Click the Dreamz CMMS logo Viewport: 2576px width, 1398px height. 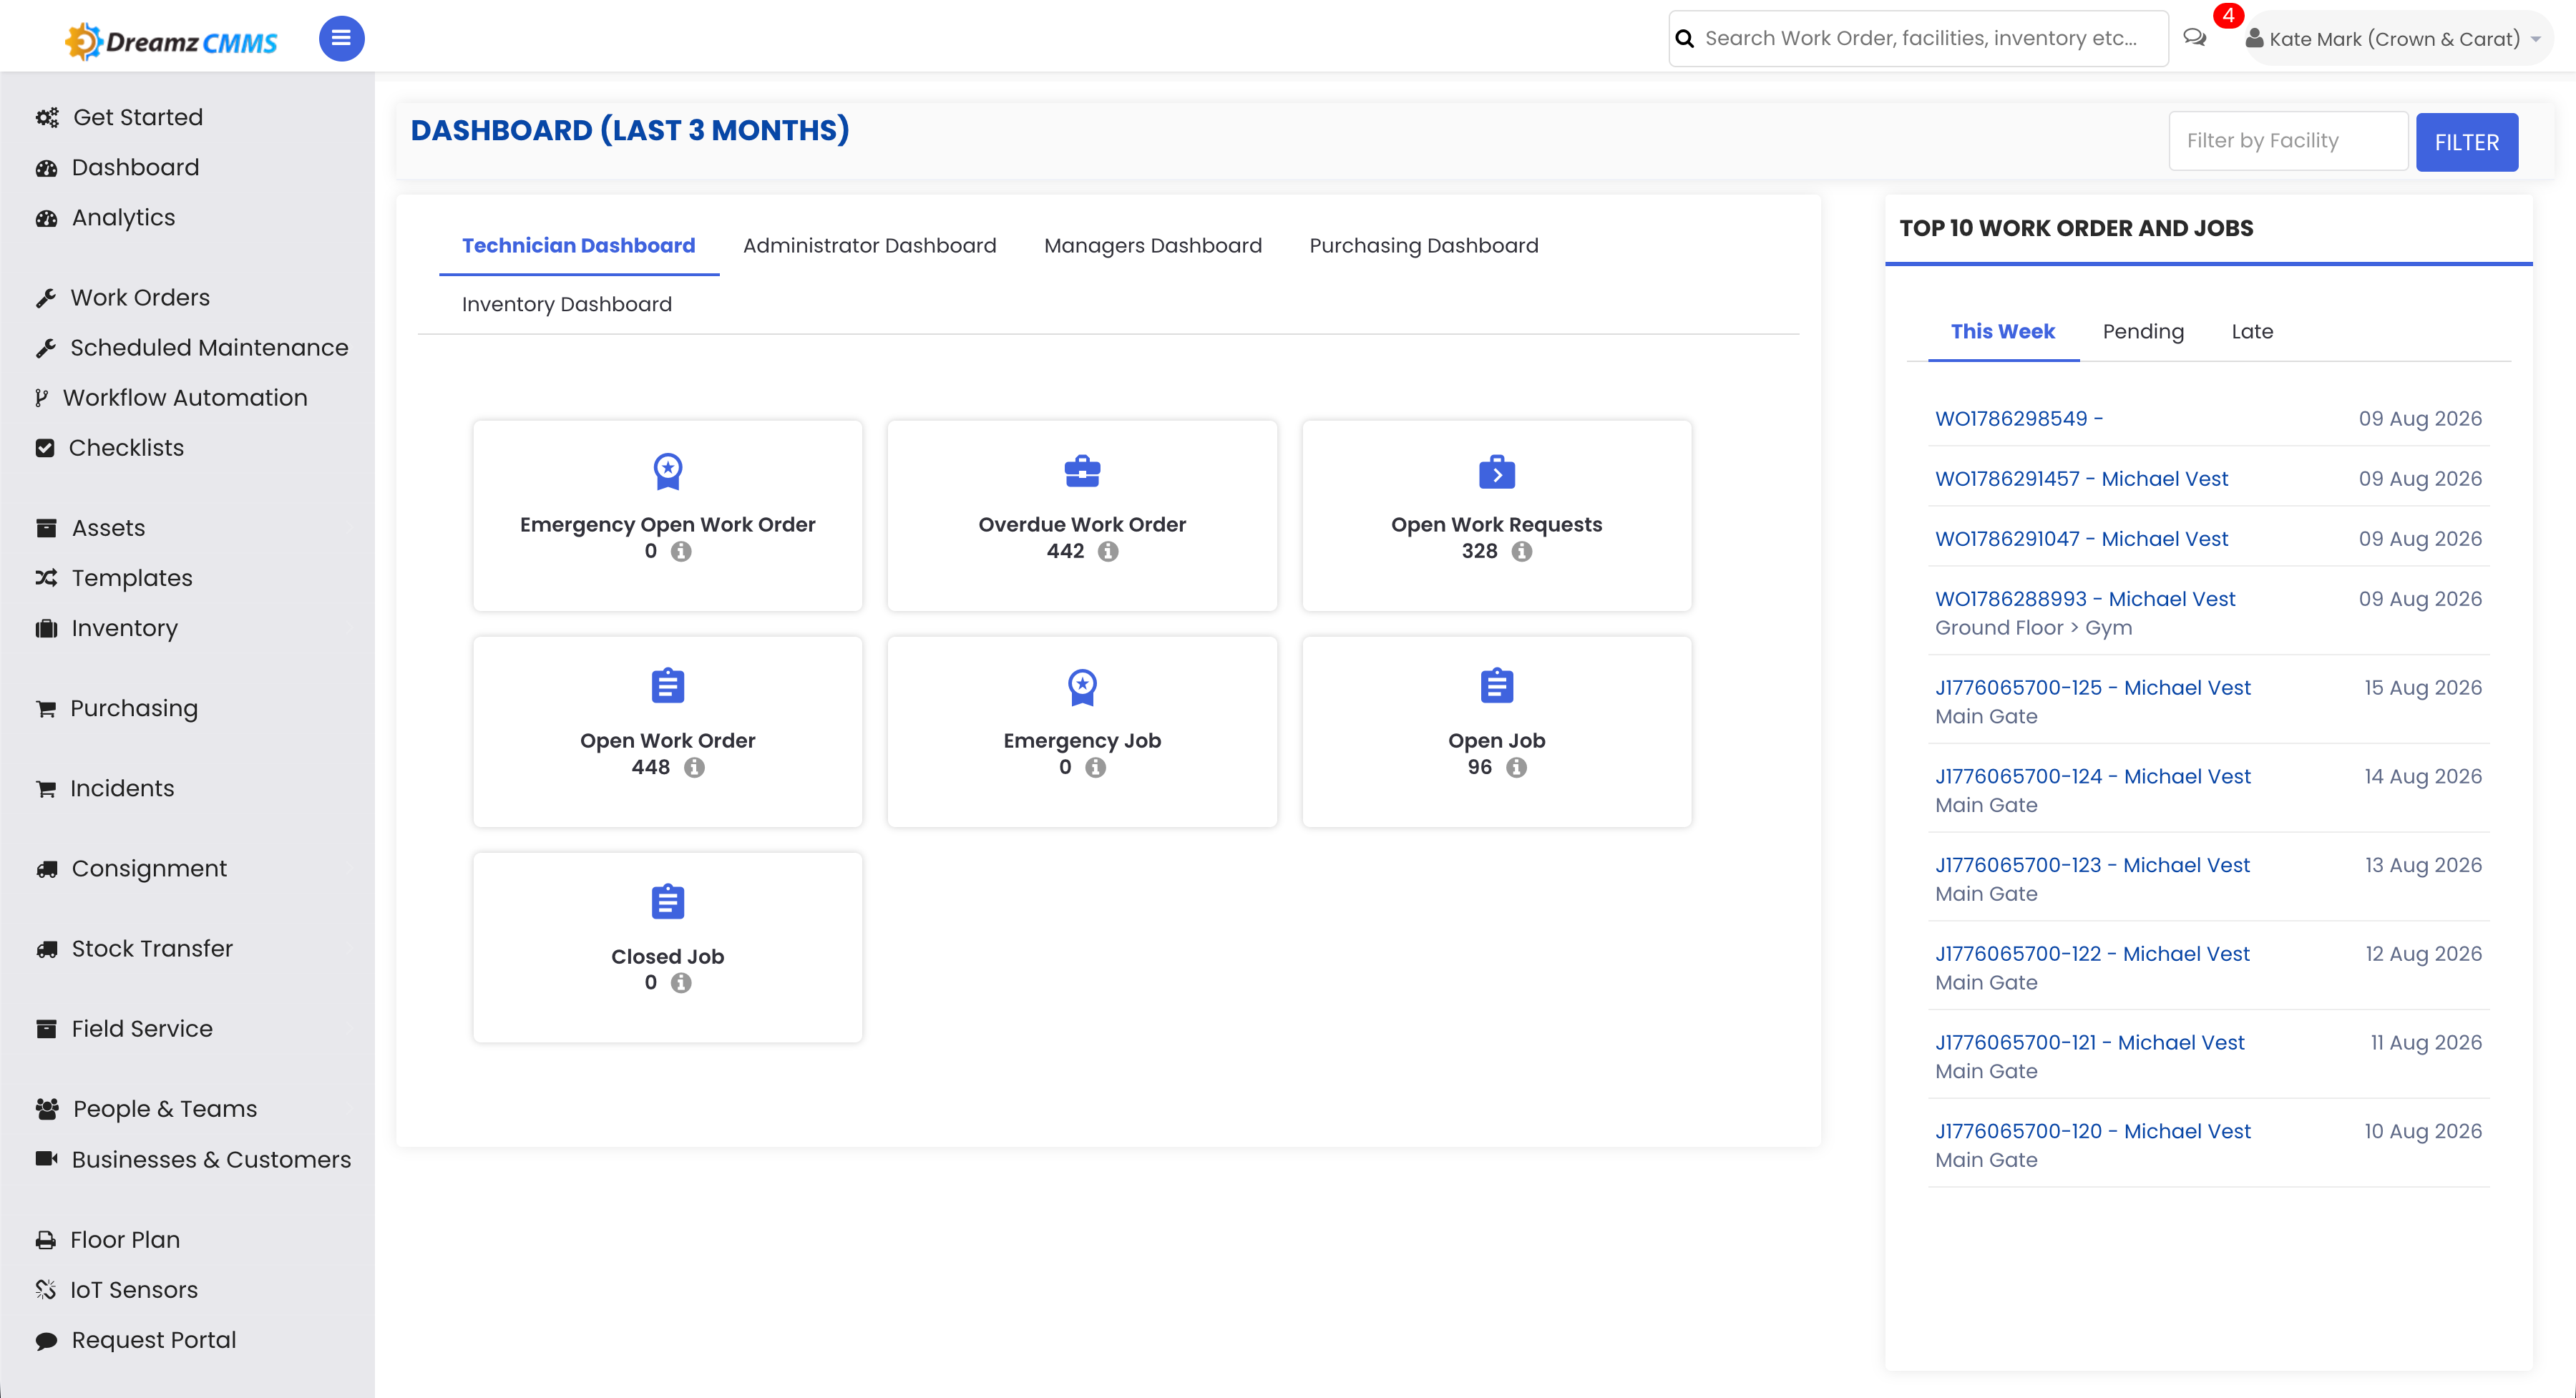[171, 41]
